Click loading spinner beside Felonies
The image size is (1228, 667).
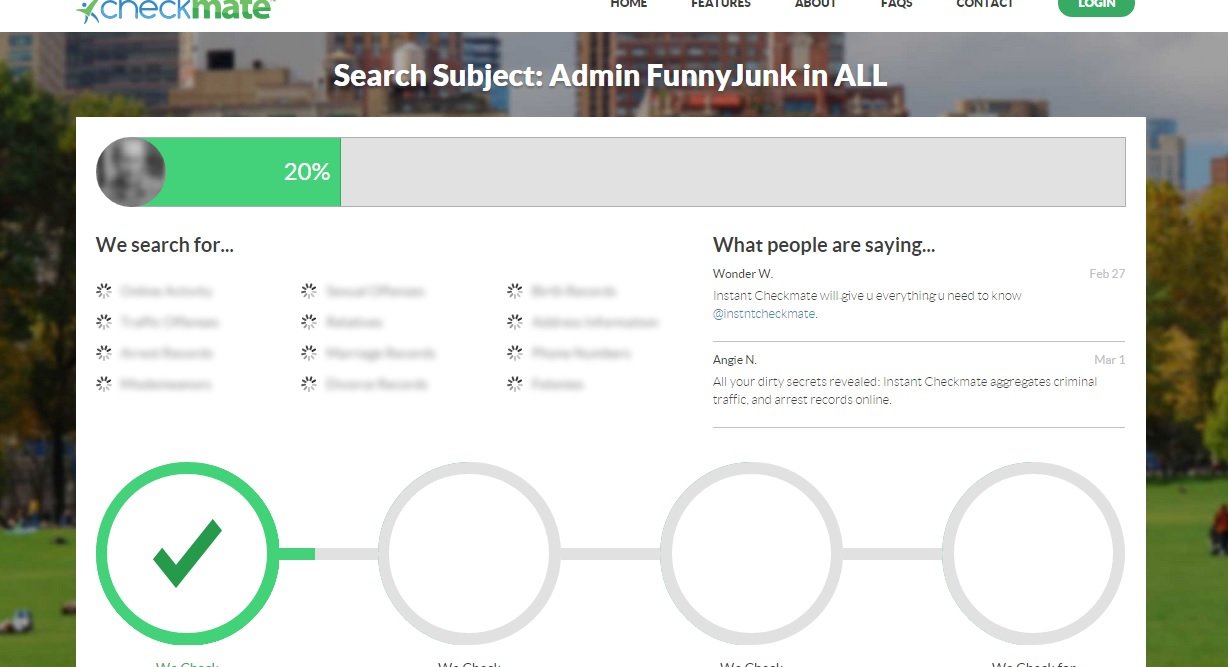pos(515,384)
